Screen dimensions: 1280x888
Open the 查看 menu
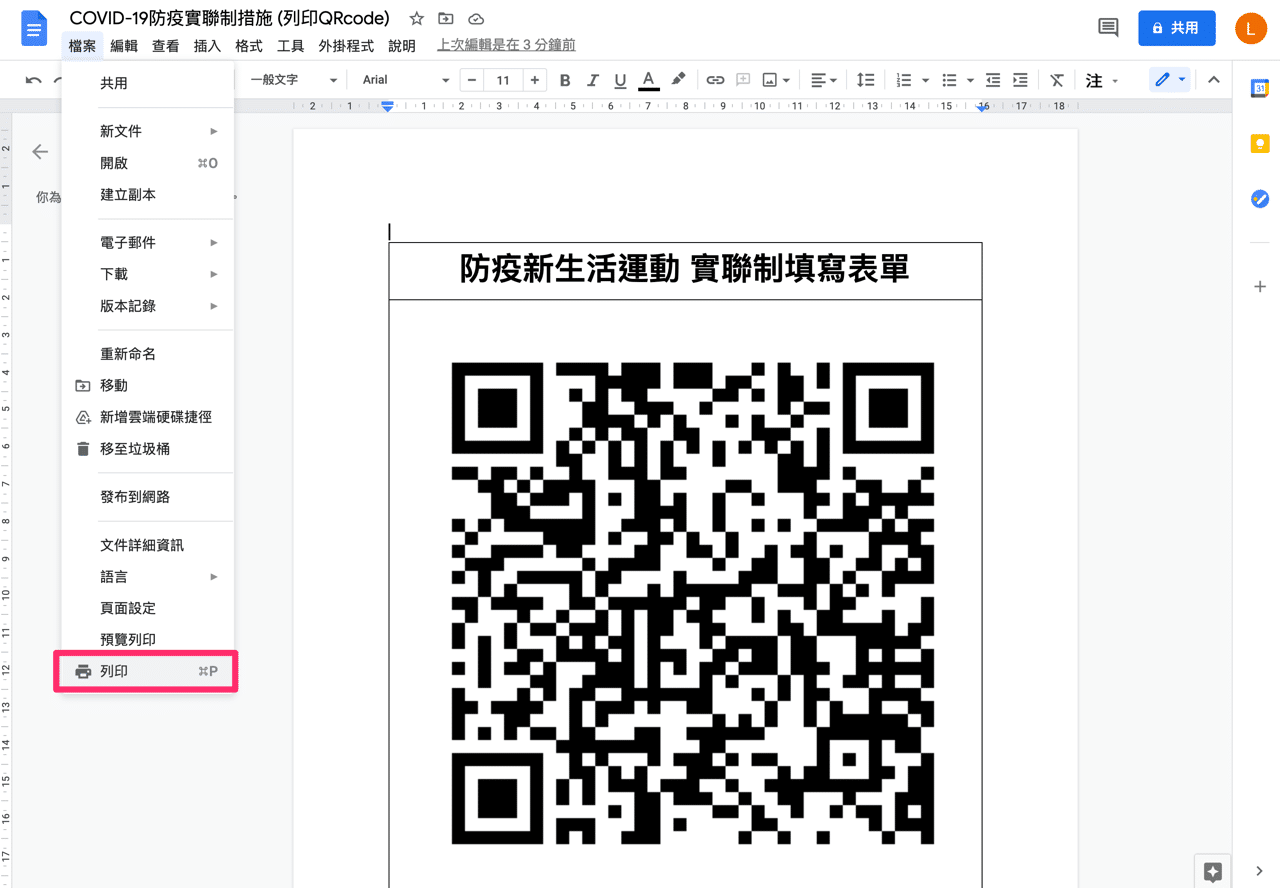(x=166, y=46)
